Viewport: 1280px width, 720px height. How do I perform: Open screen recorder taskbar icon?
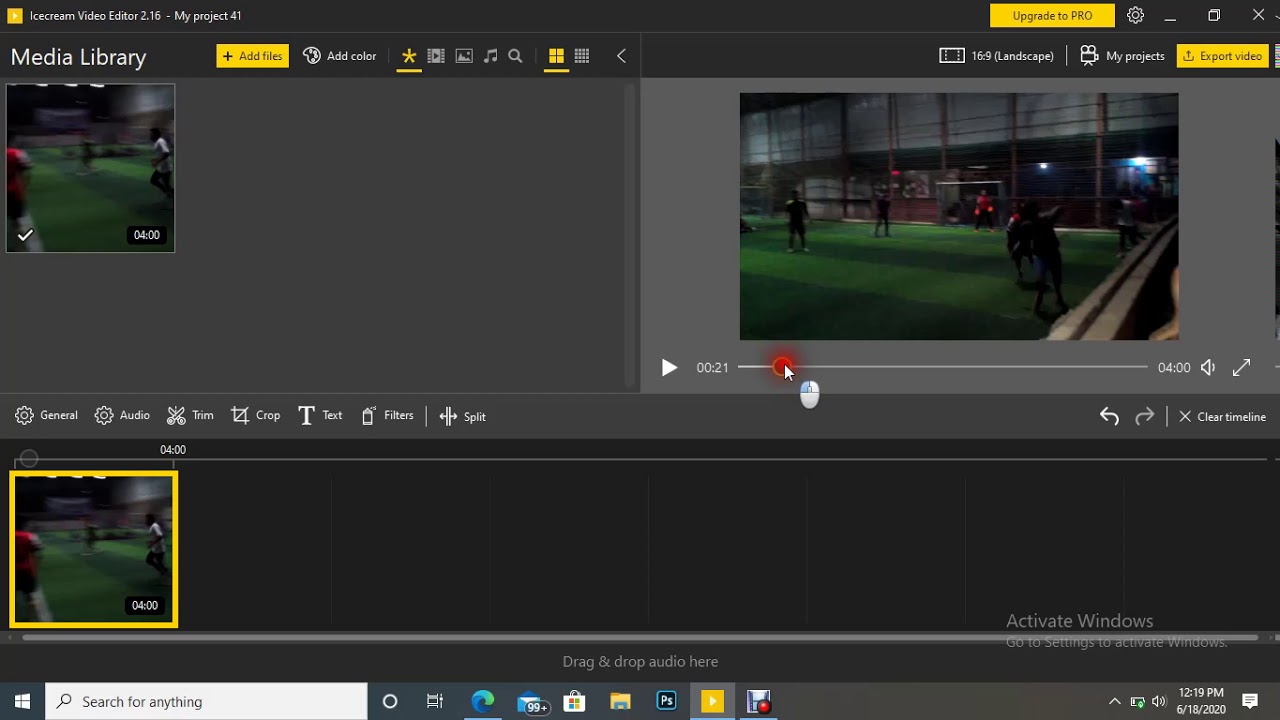759,701
